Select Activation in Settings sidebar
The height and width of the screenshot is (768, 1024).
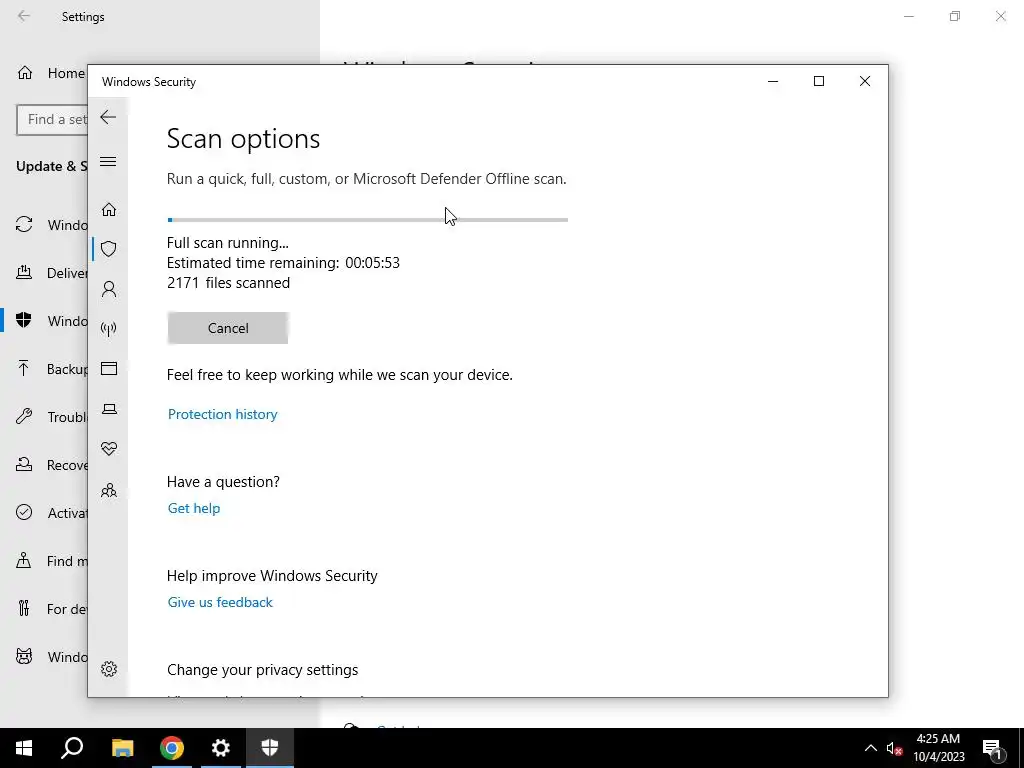(x=50, y=513)
